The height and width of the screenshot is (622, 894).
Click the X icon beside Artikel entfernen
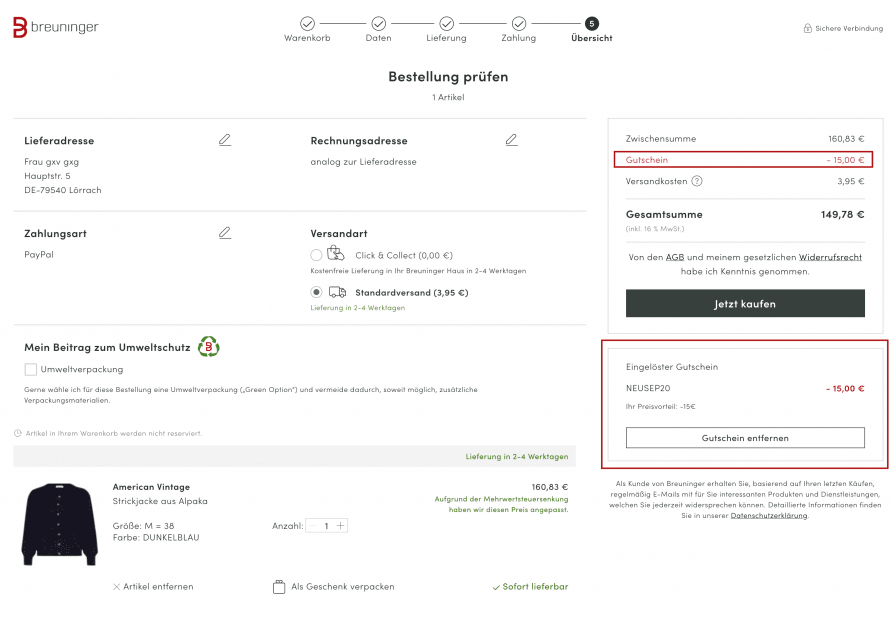pyautogui.click(x=116, y=587)
